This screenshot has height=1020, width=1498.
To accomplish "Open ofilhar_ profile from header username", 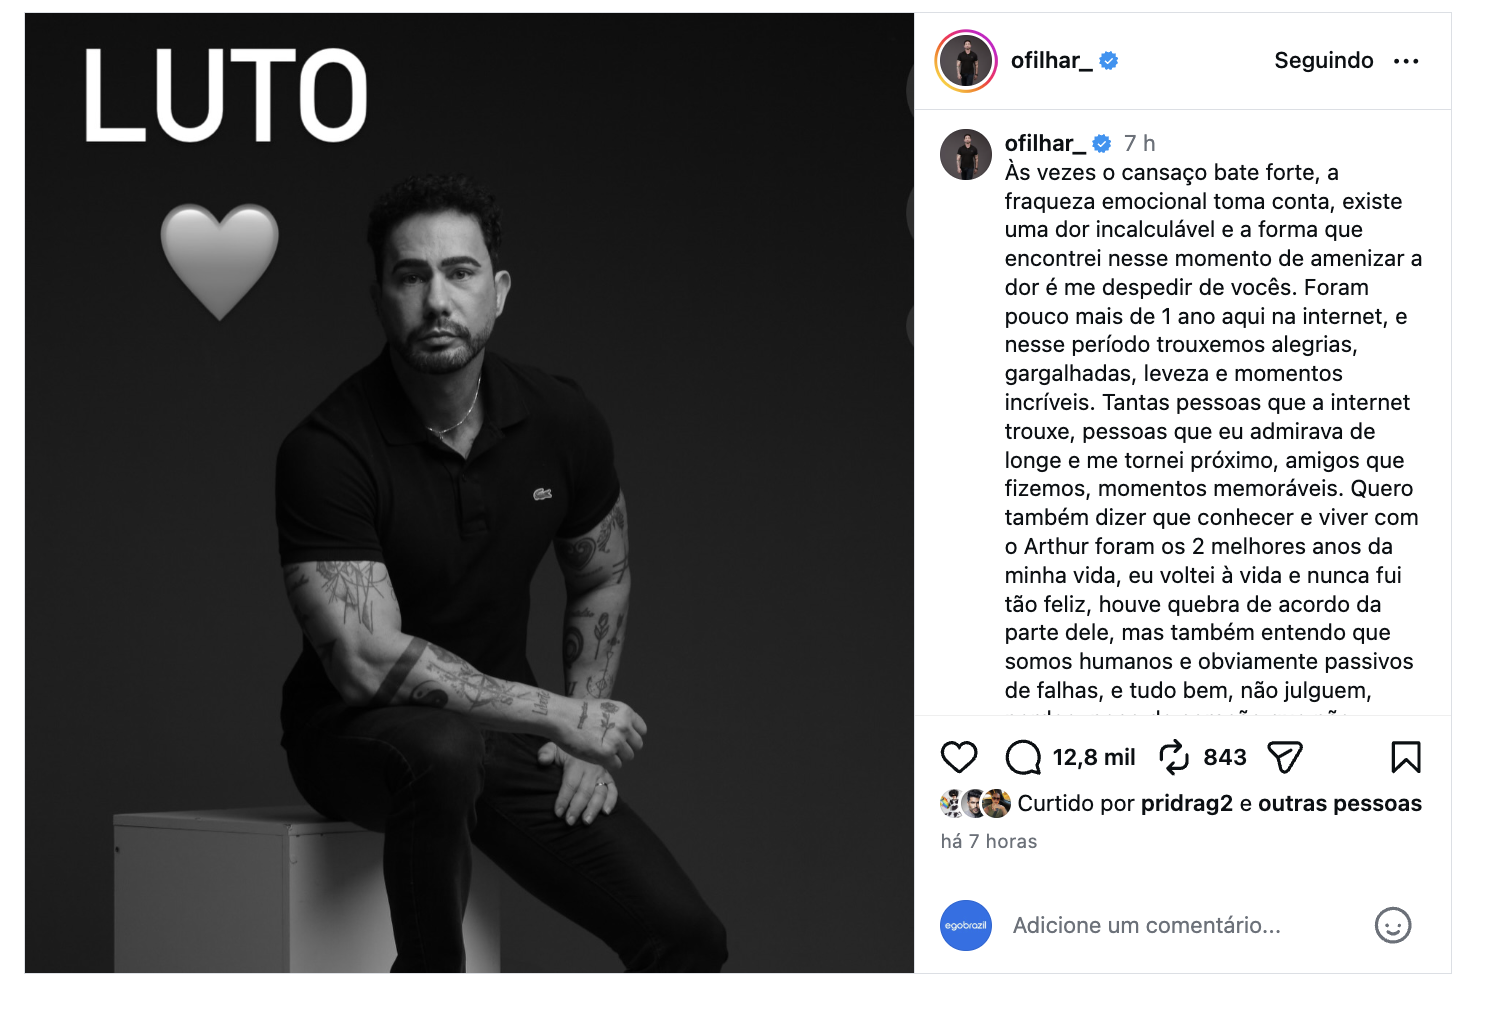I will (1052, 61).
